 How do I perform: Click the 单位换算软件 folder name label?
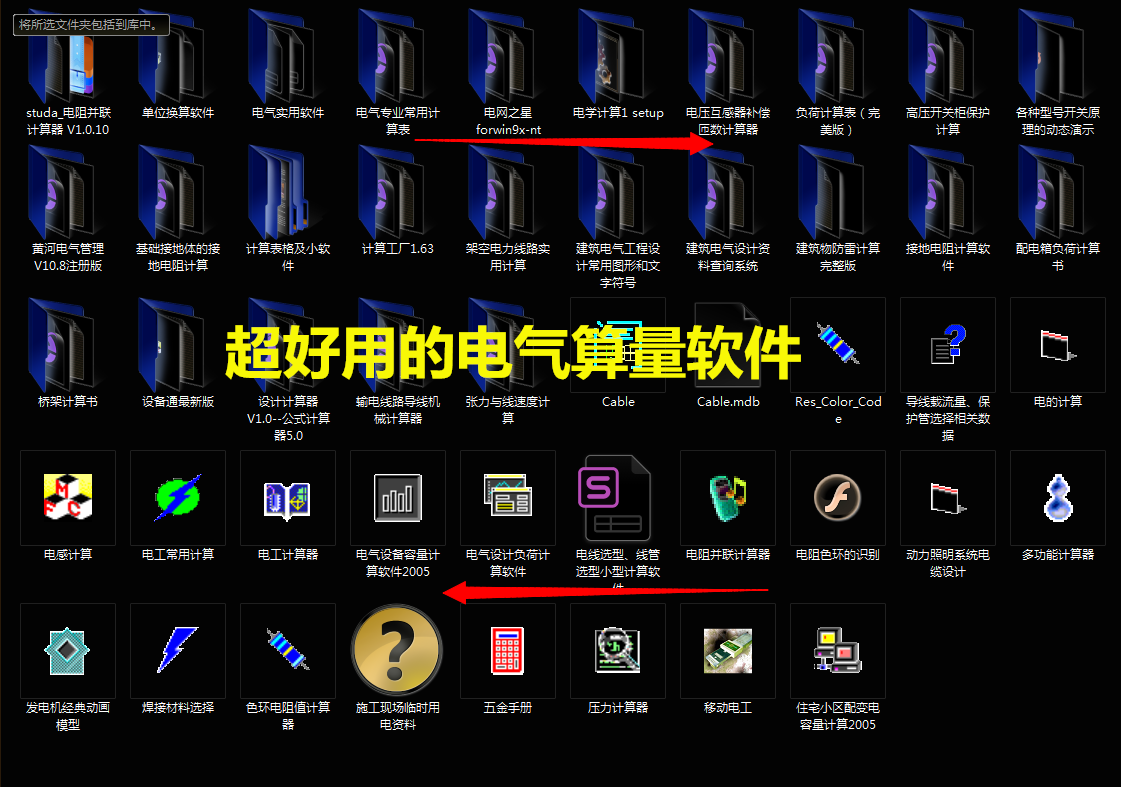(178, 113)
